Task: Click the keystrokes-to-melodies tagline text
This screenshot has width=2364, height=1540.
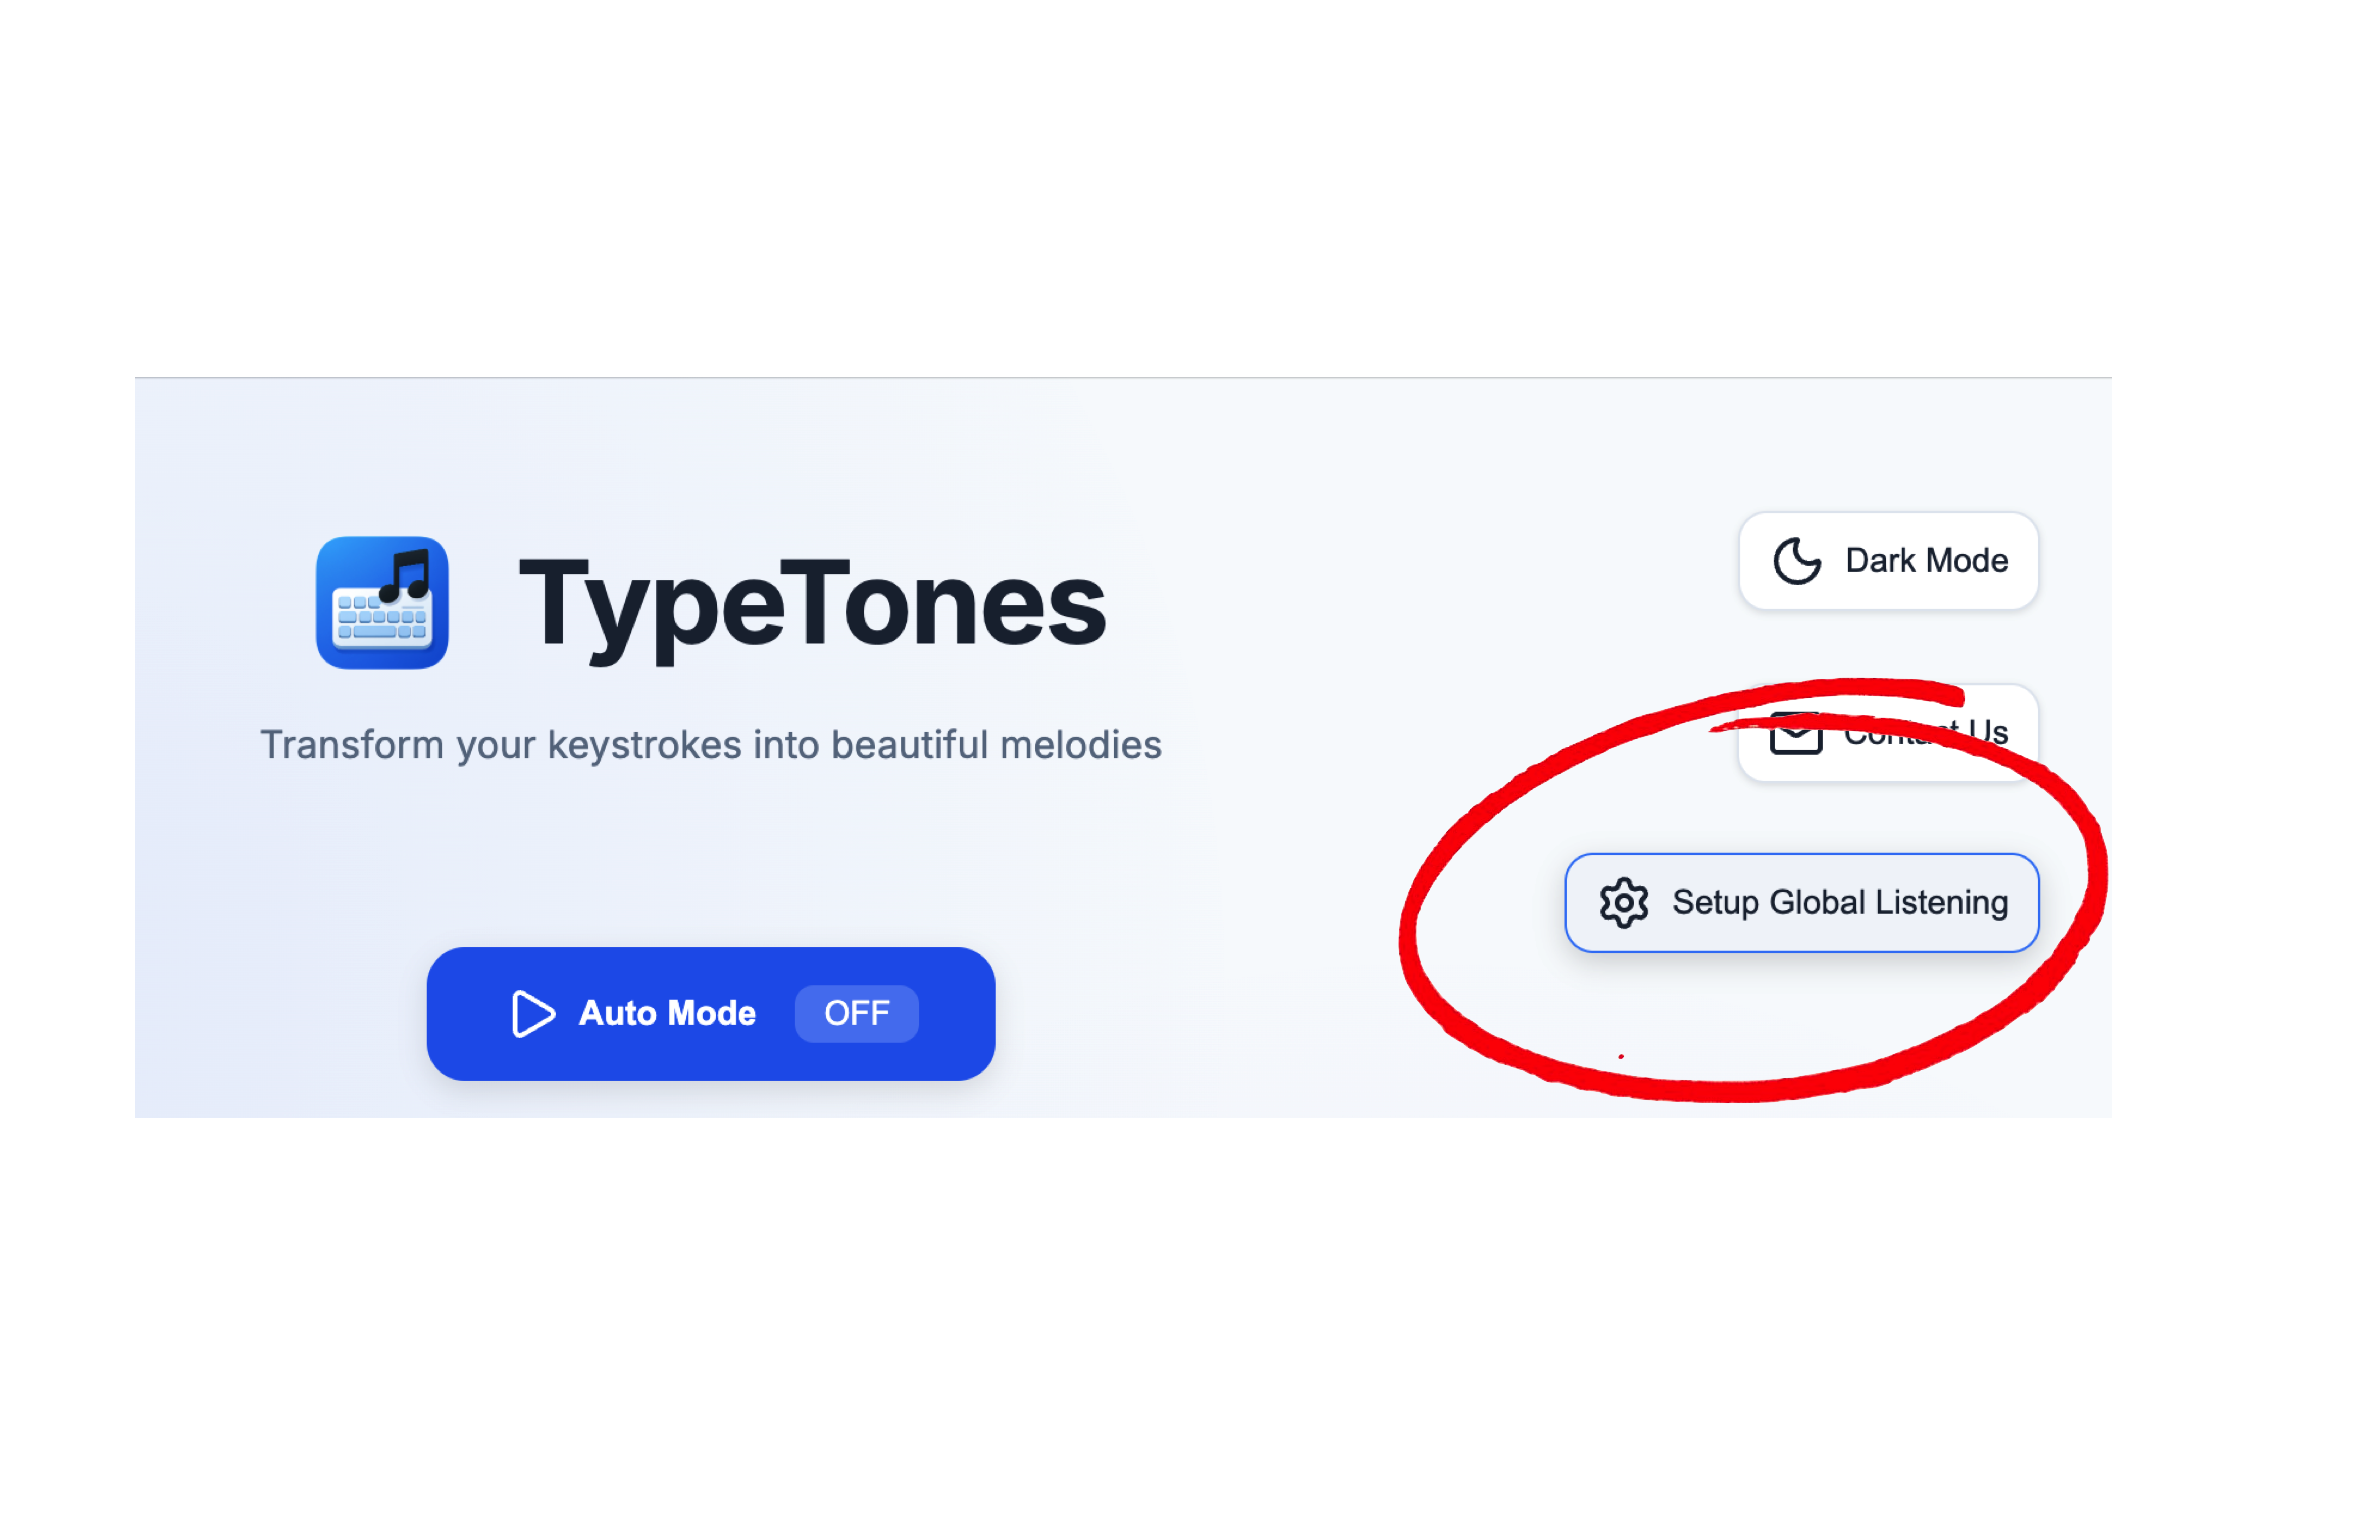Action: [x=711, y=744]
